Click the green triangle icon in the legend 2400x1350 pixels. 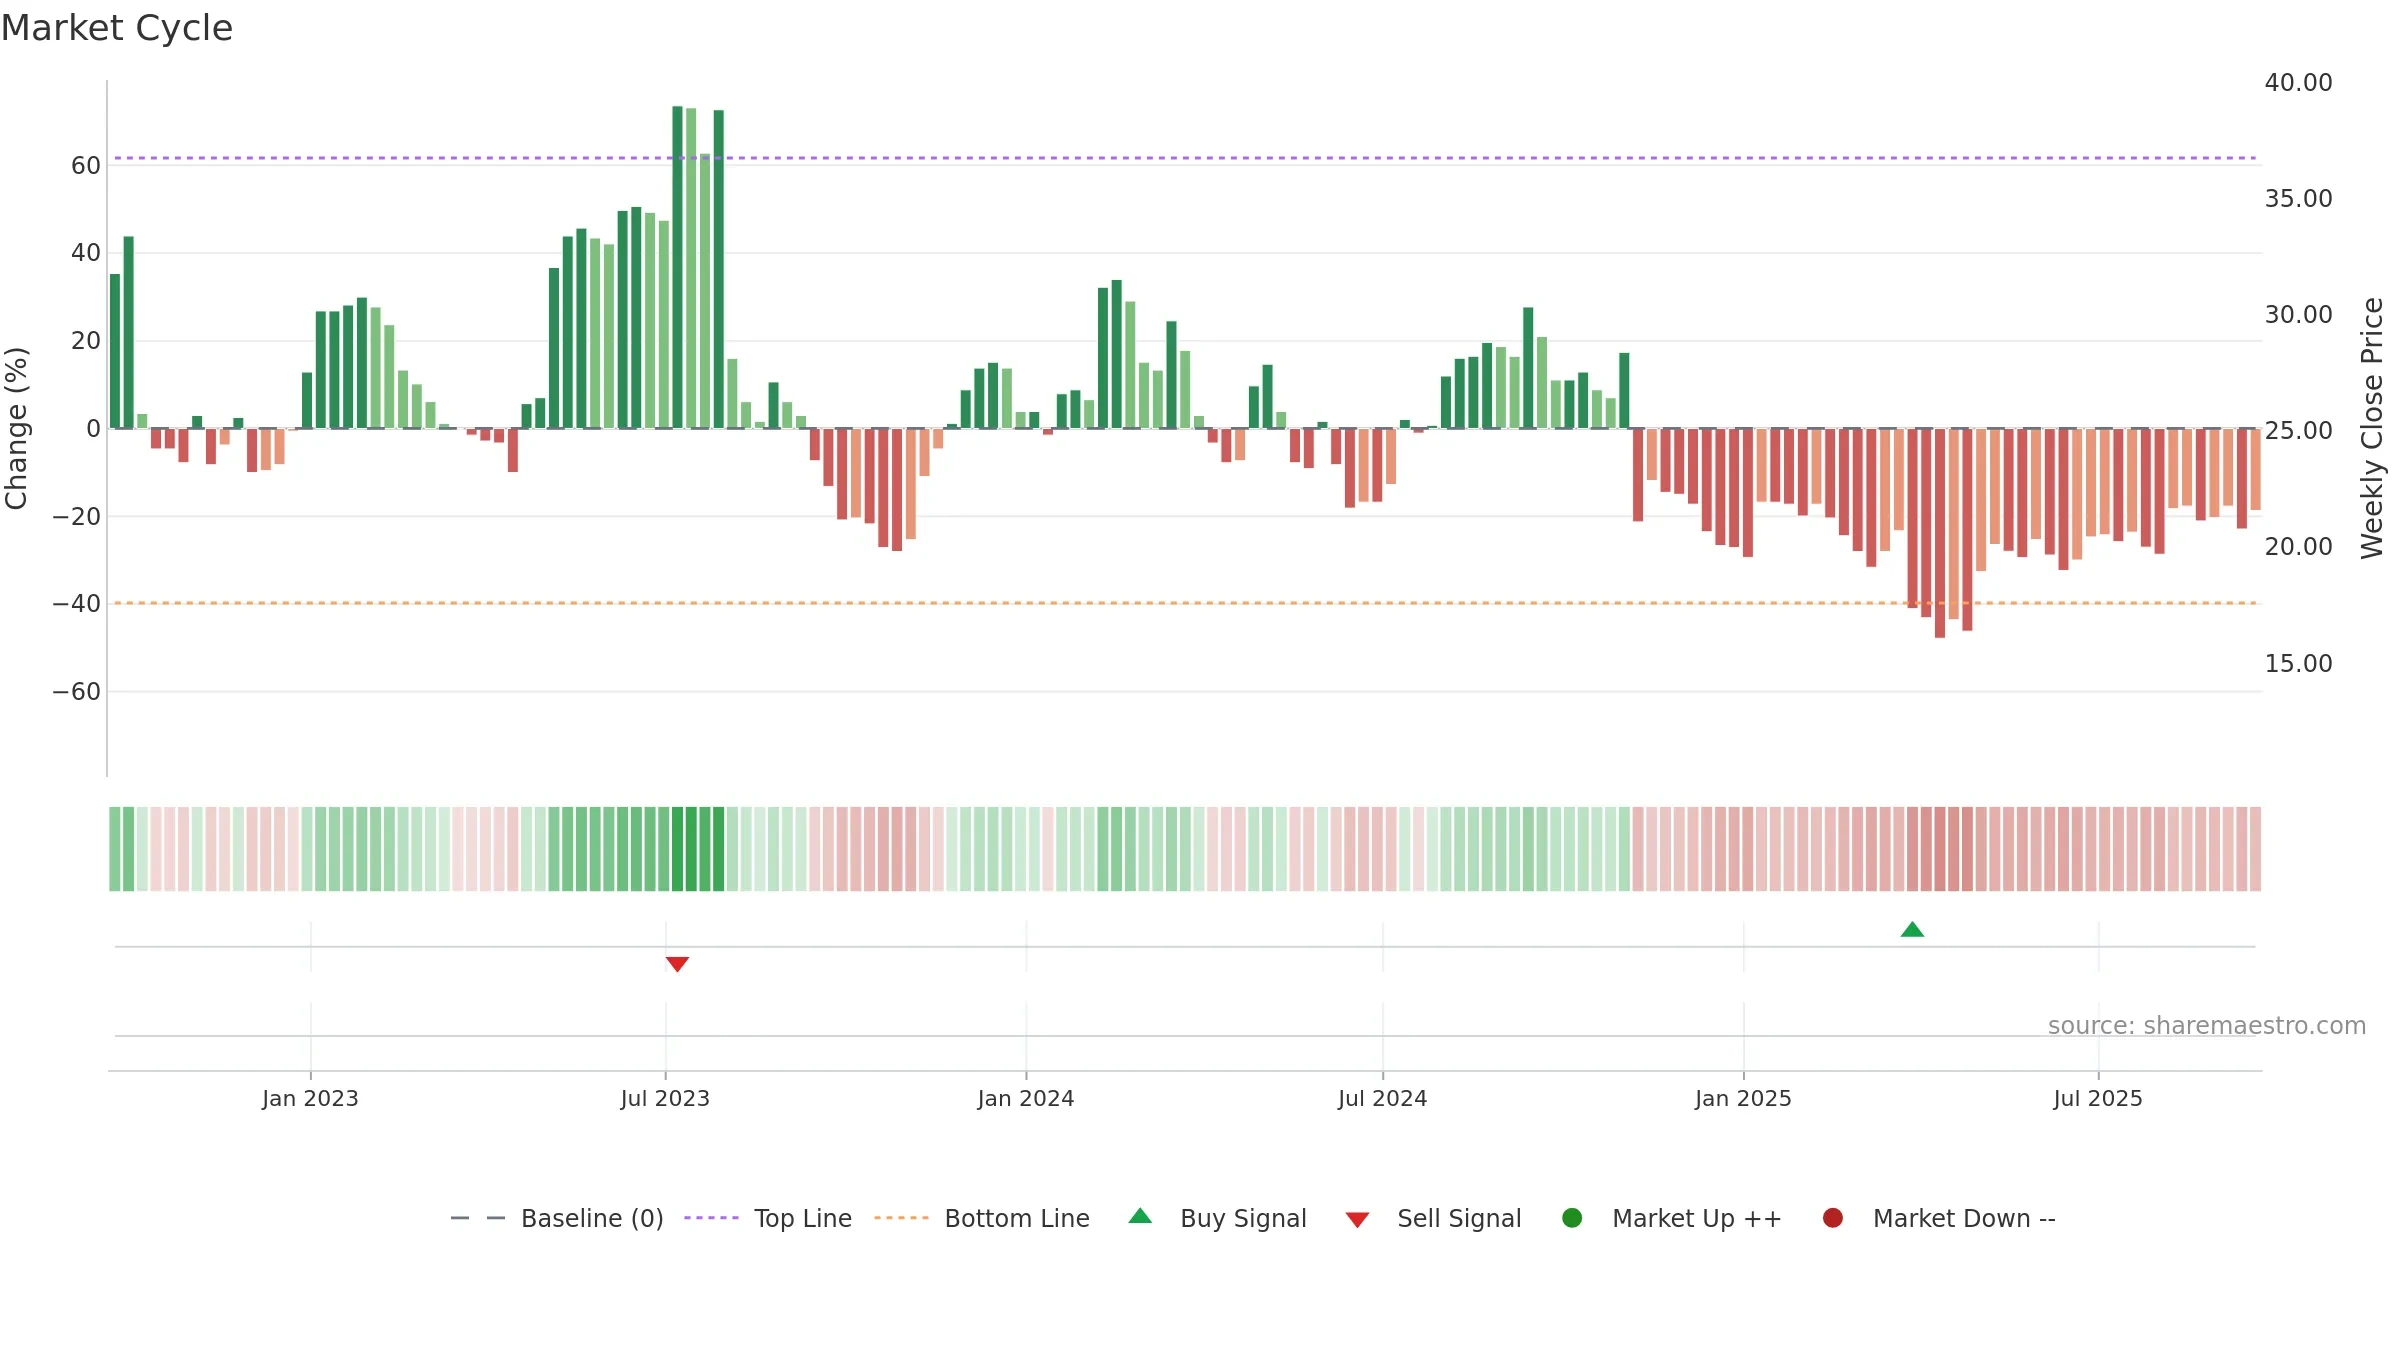[1140, 1216]
